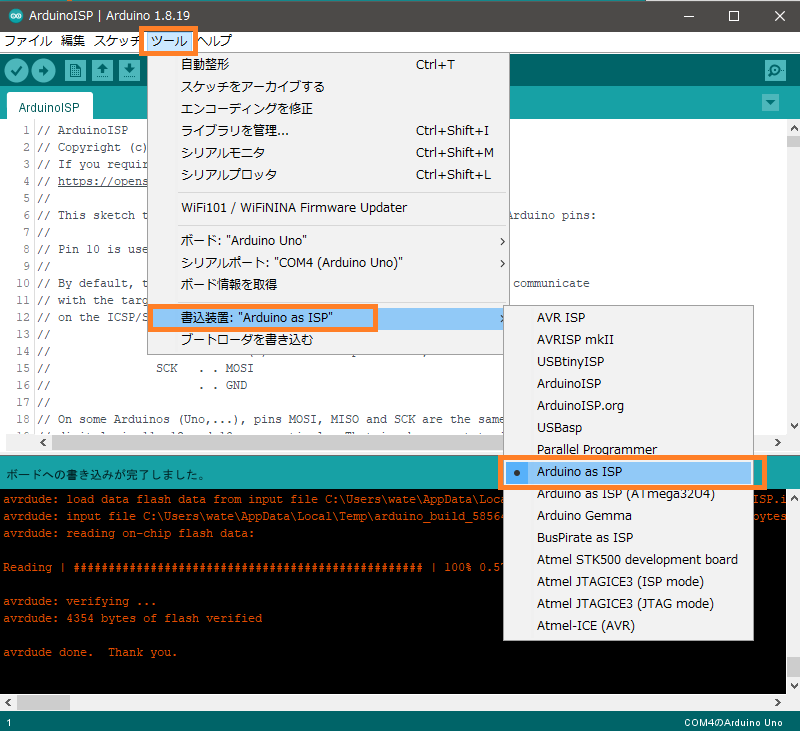
Task: Select Atmel JTAGICE3 (JTAG mode)
Action: pos(628,603)
